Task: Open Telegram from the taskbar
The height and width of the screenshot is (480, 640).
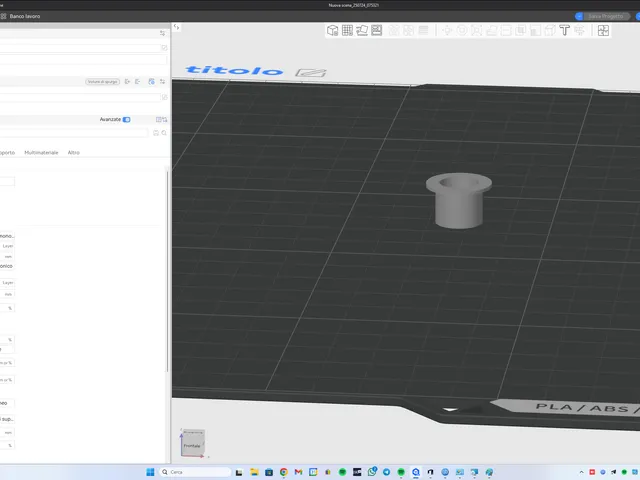Action: [x=387, y=472]
